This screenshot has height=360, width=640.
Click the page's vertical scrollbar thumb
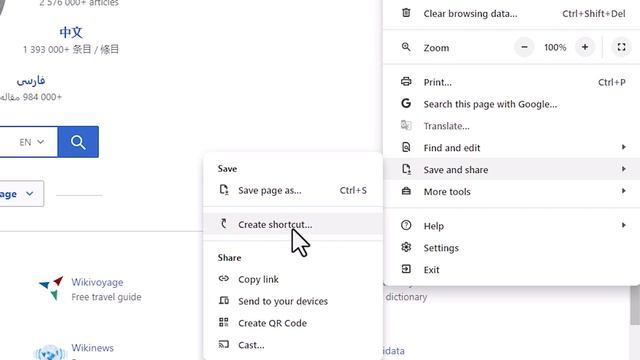pos(635,305)
